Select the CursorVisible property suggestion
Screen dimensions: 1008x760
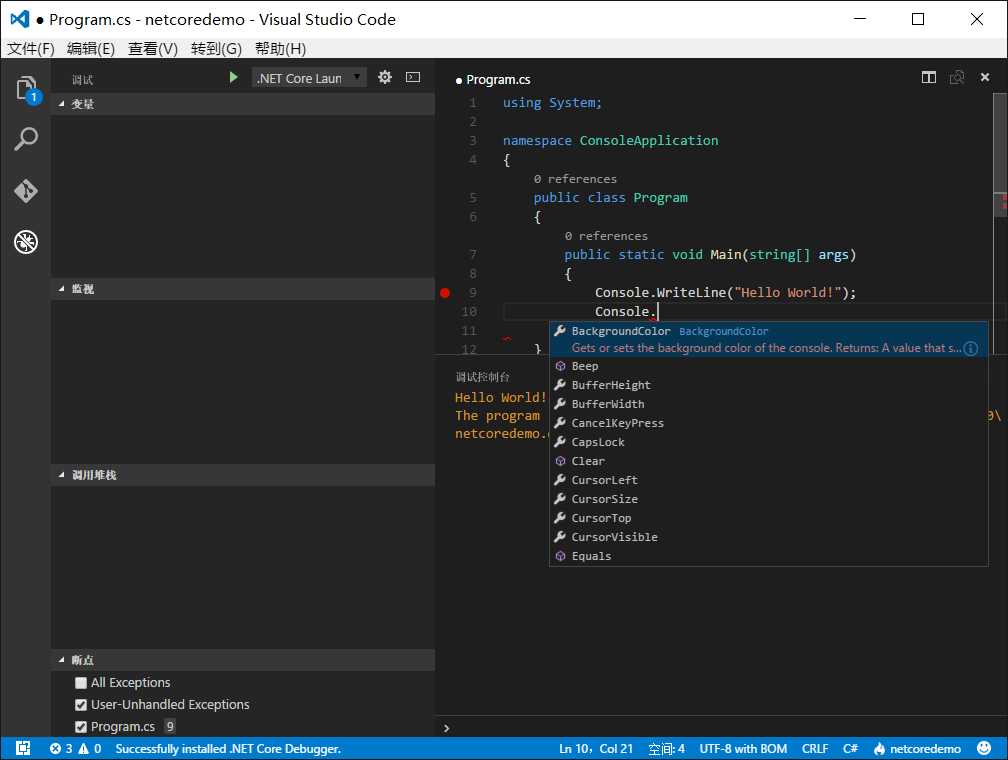[x=768, y=538]
